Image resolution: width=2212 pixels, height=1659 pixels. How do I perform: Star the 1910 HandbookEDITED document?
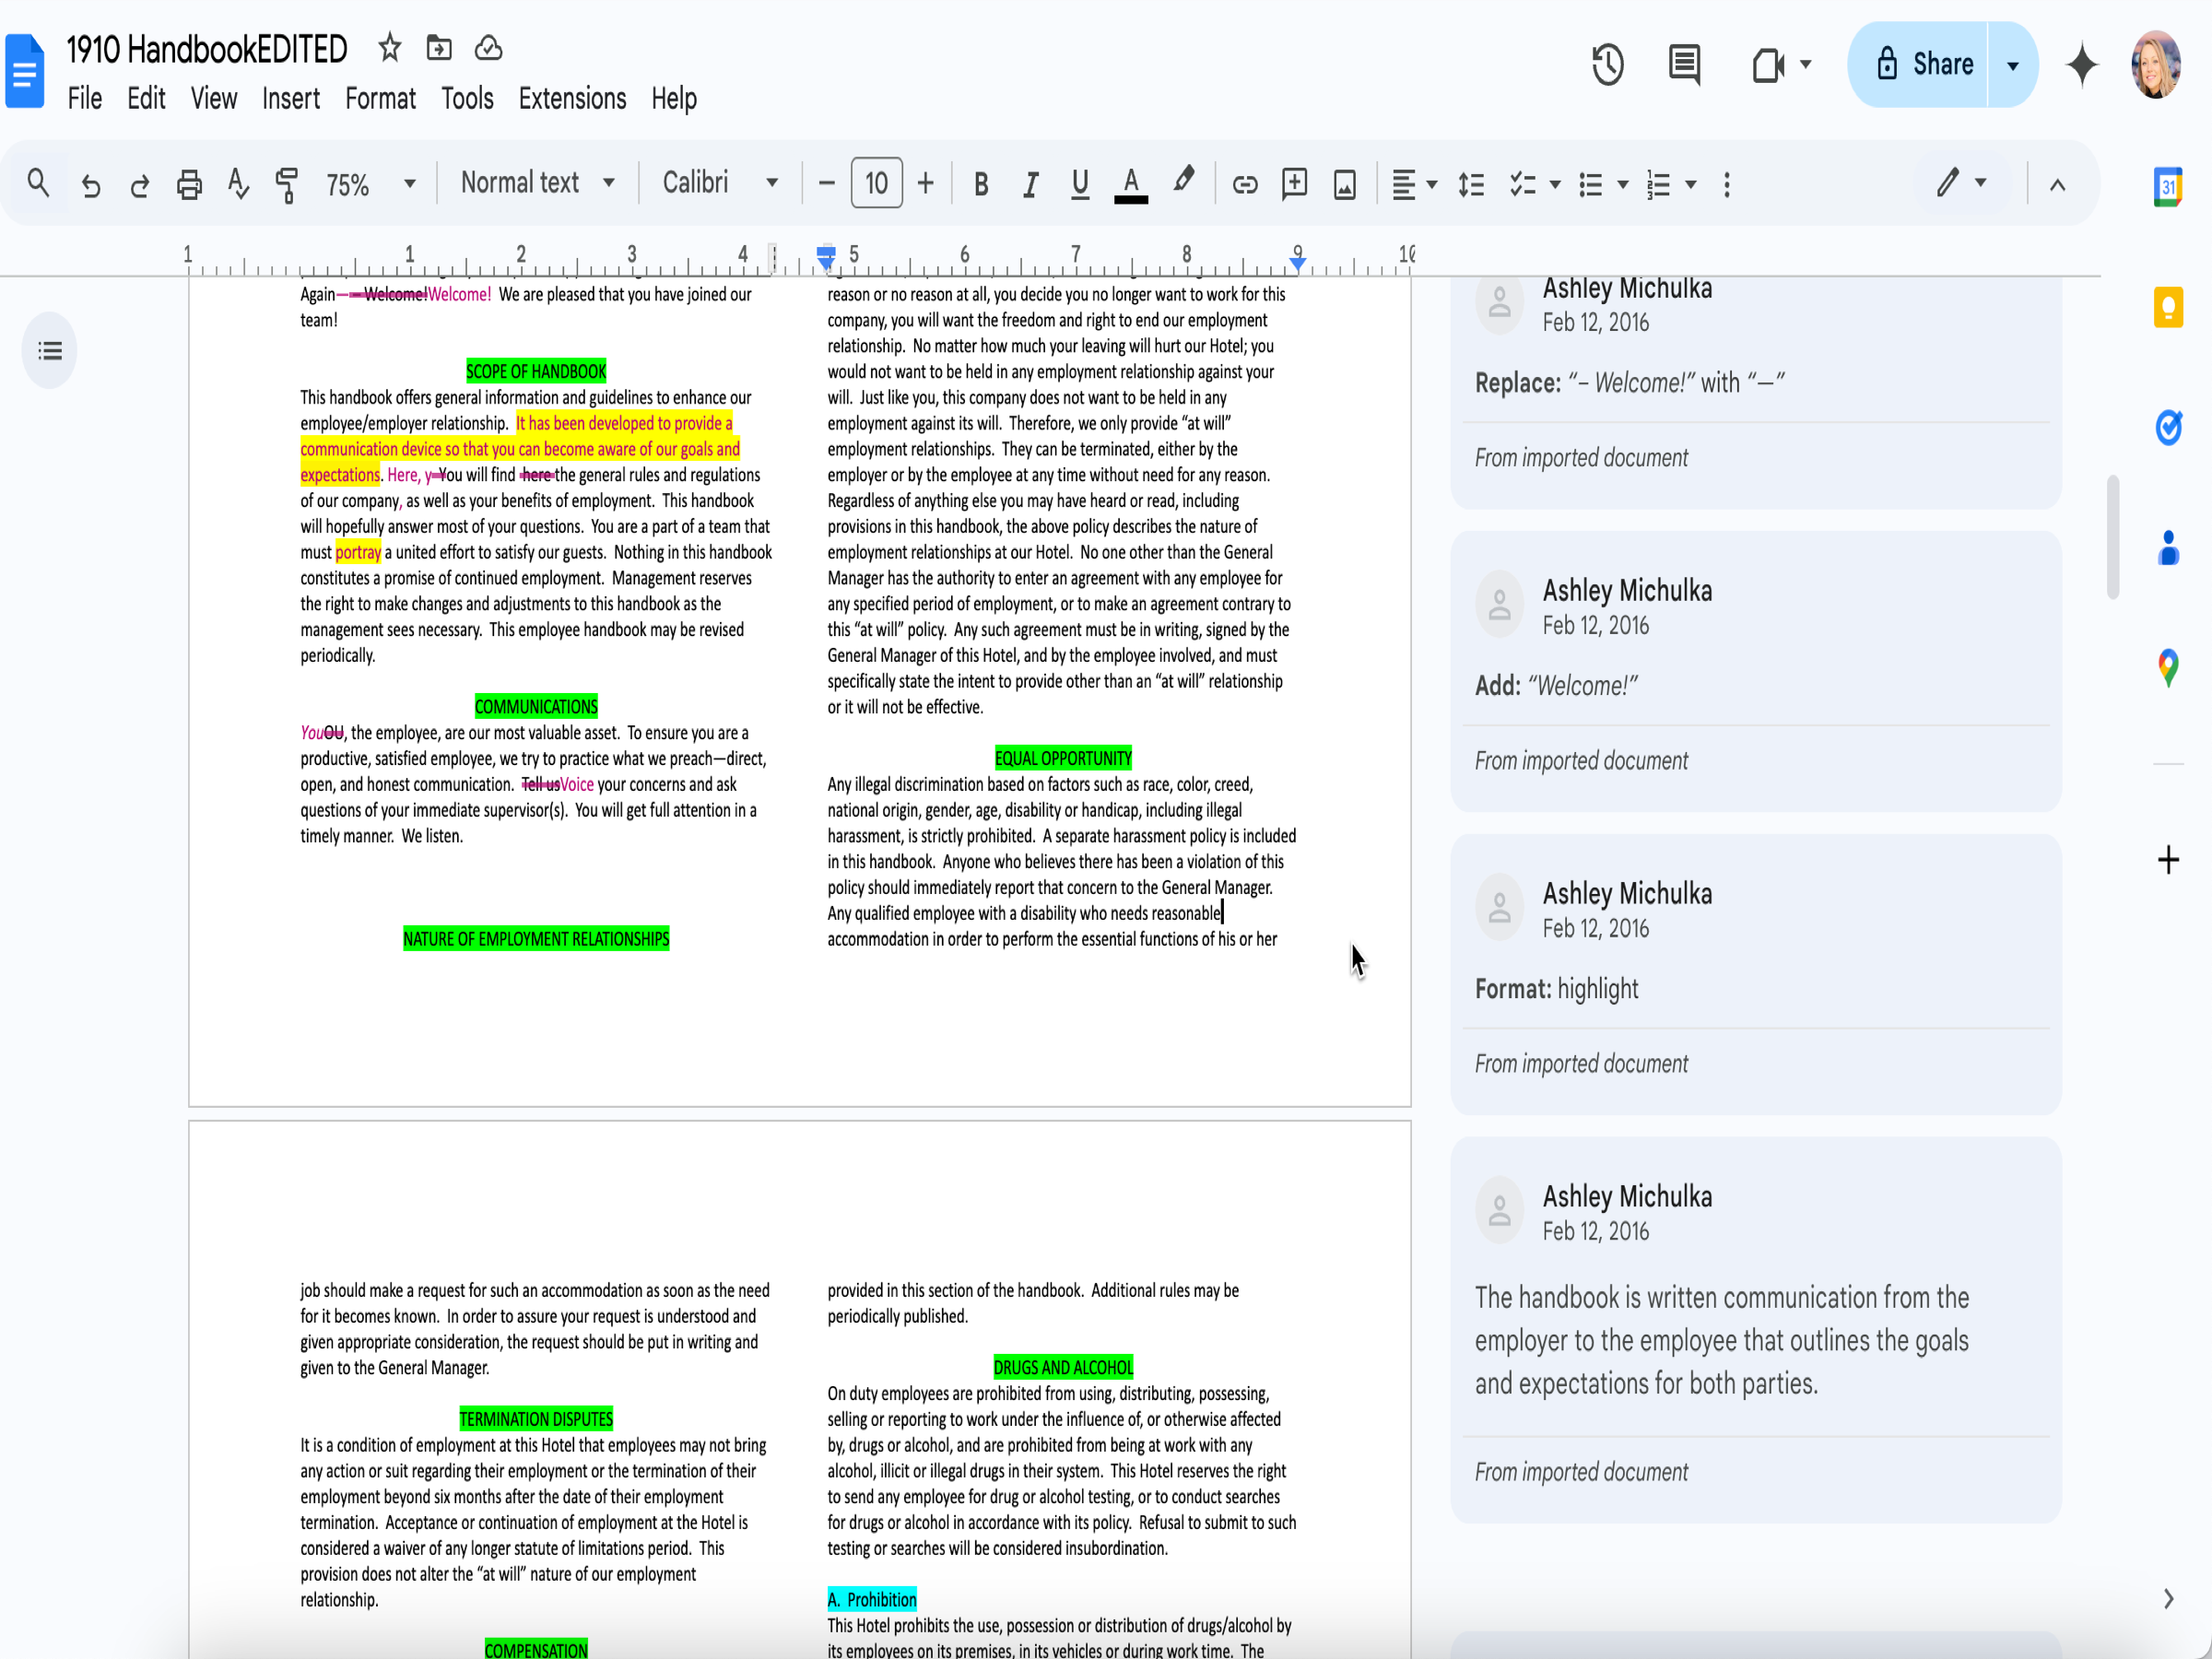pyautogui.click(x=389, y=48)
